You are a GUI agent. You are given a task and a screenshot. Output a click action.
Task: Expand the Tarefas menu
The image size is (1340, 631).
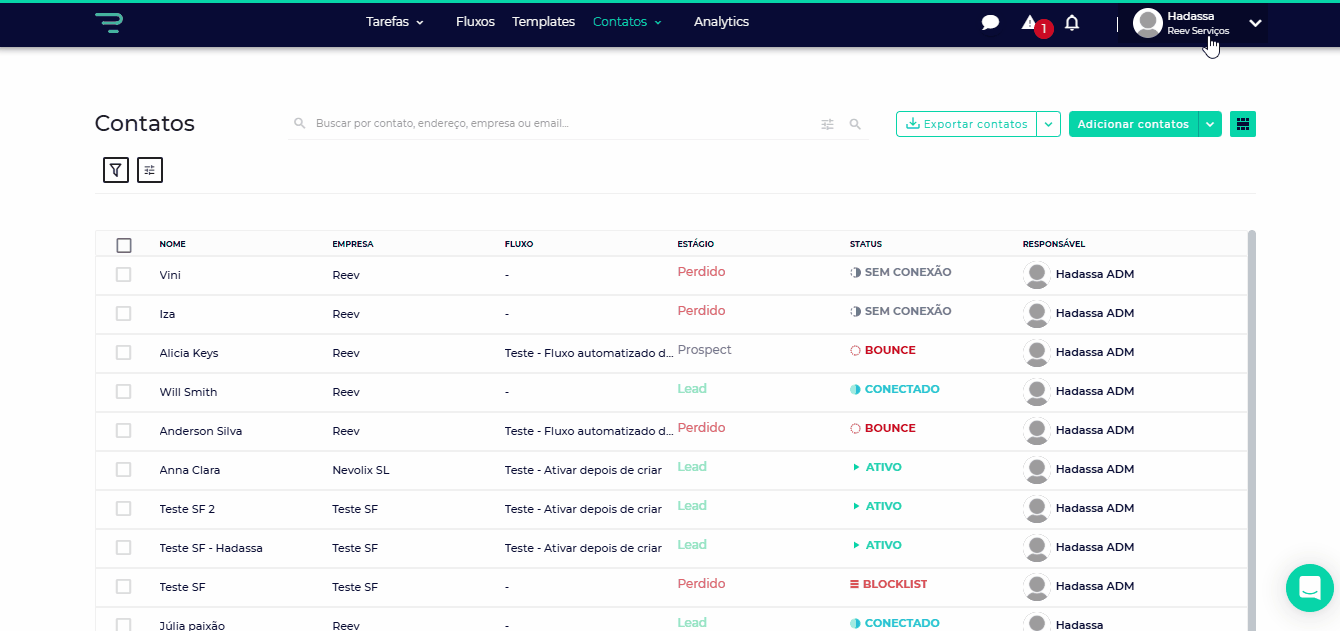point(395,22)
